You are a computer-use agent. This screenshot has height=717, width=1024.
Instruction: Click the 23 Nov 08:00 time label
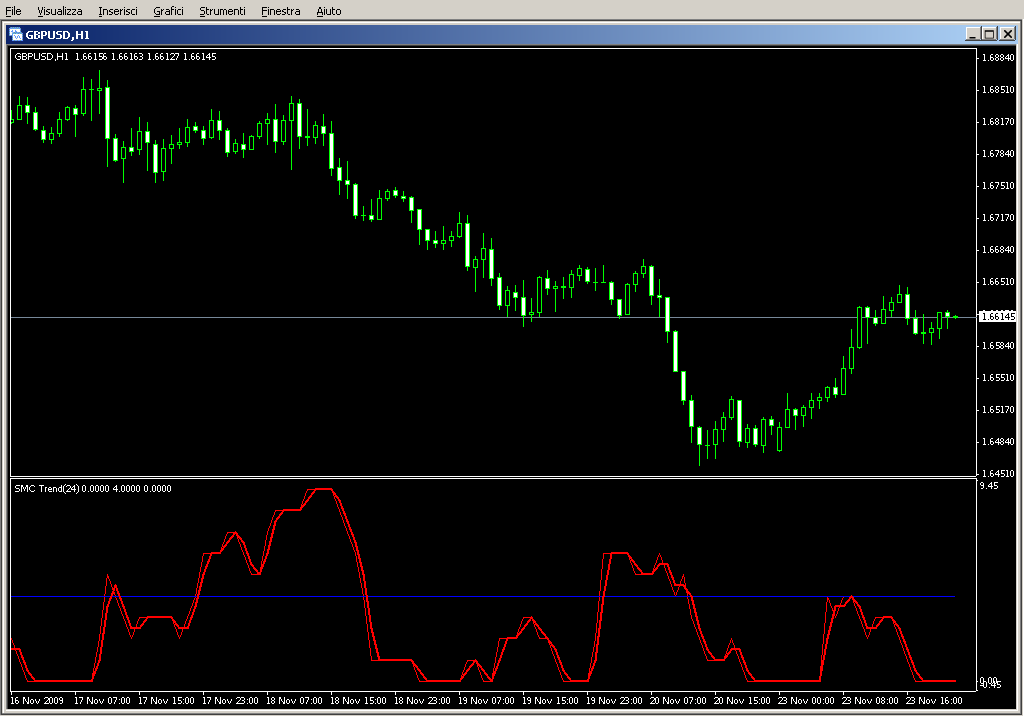pyautogui.click(x=870, y=701)
